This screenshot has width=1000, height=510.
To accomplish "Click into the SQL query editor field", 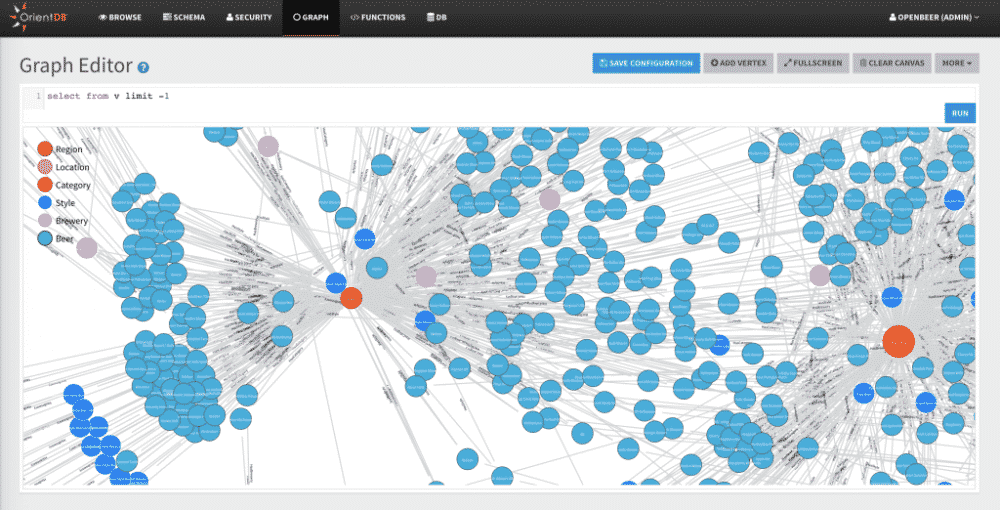I will 480,96.
